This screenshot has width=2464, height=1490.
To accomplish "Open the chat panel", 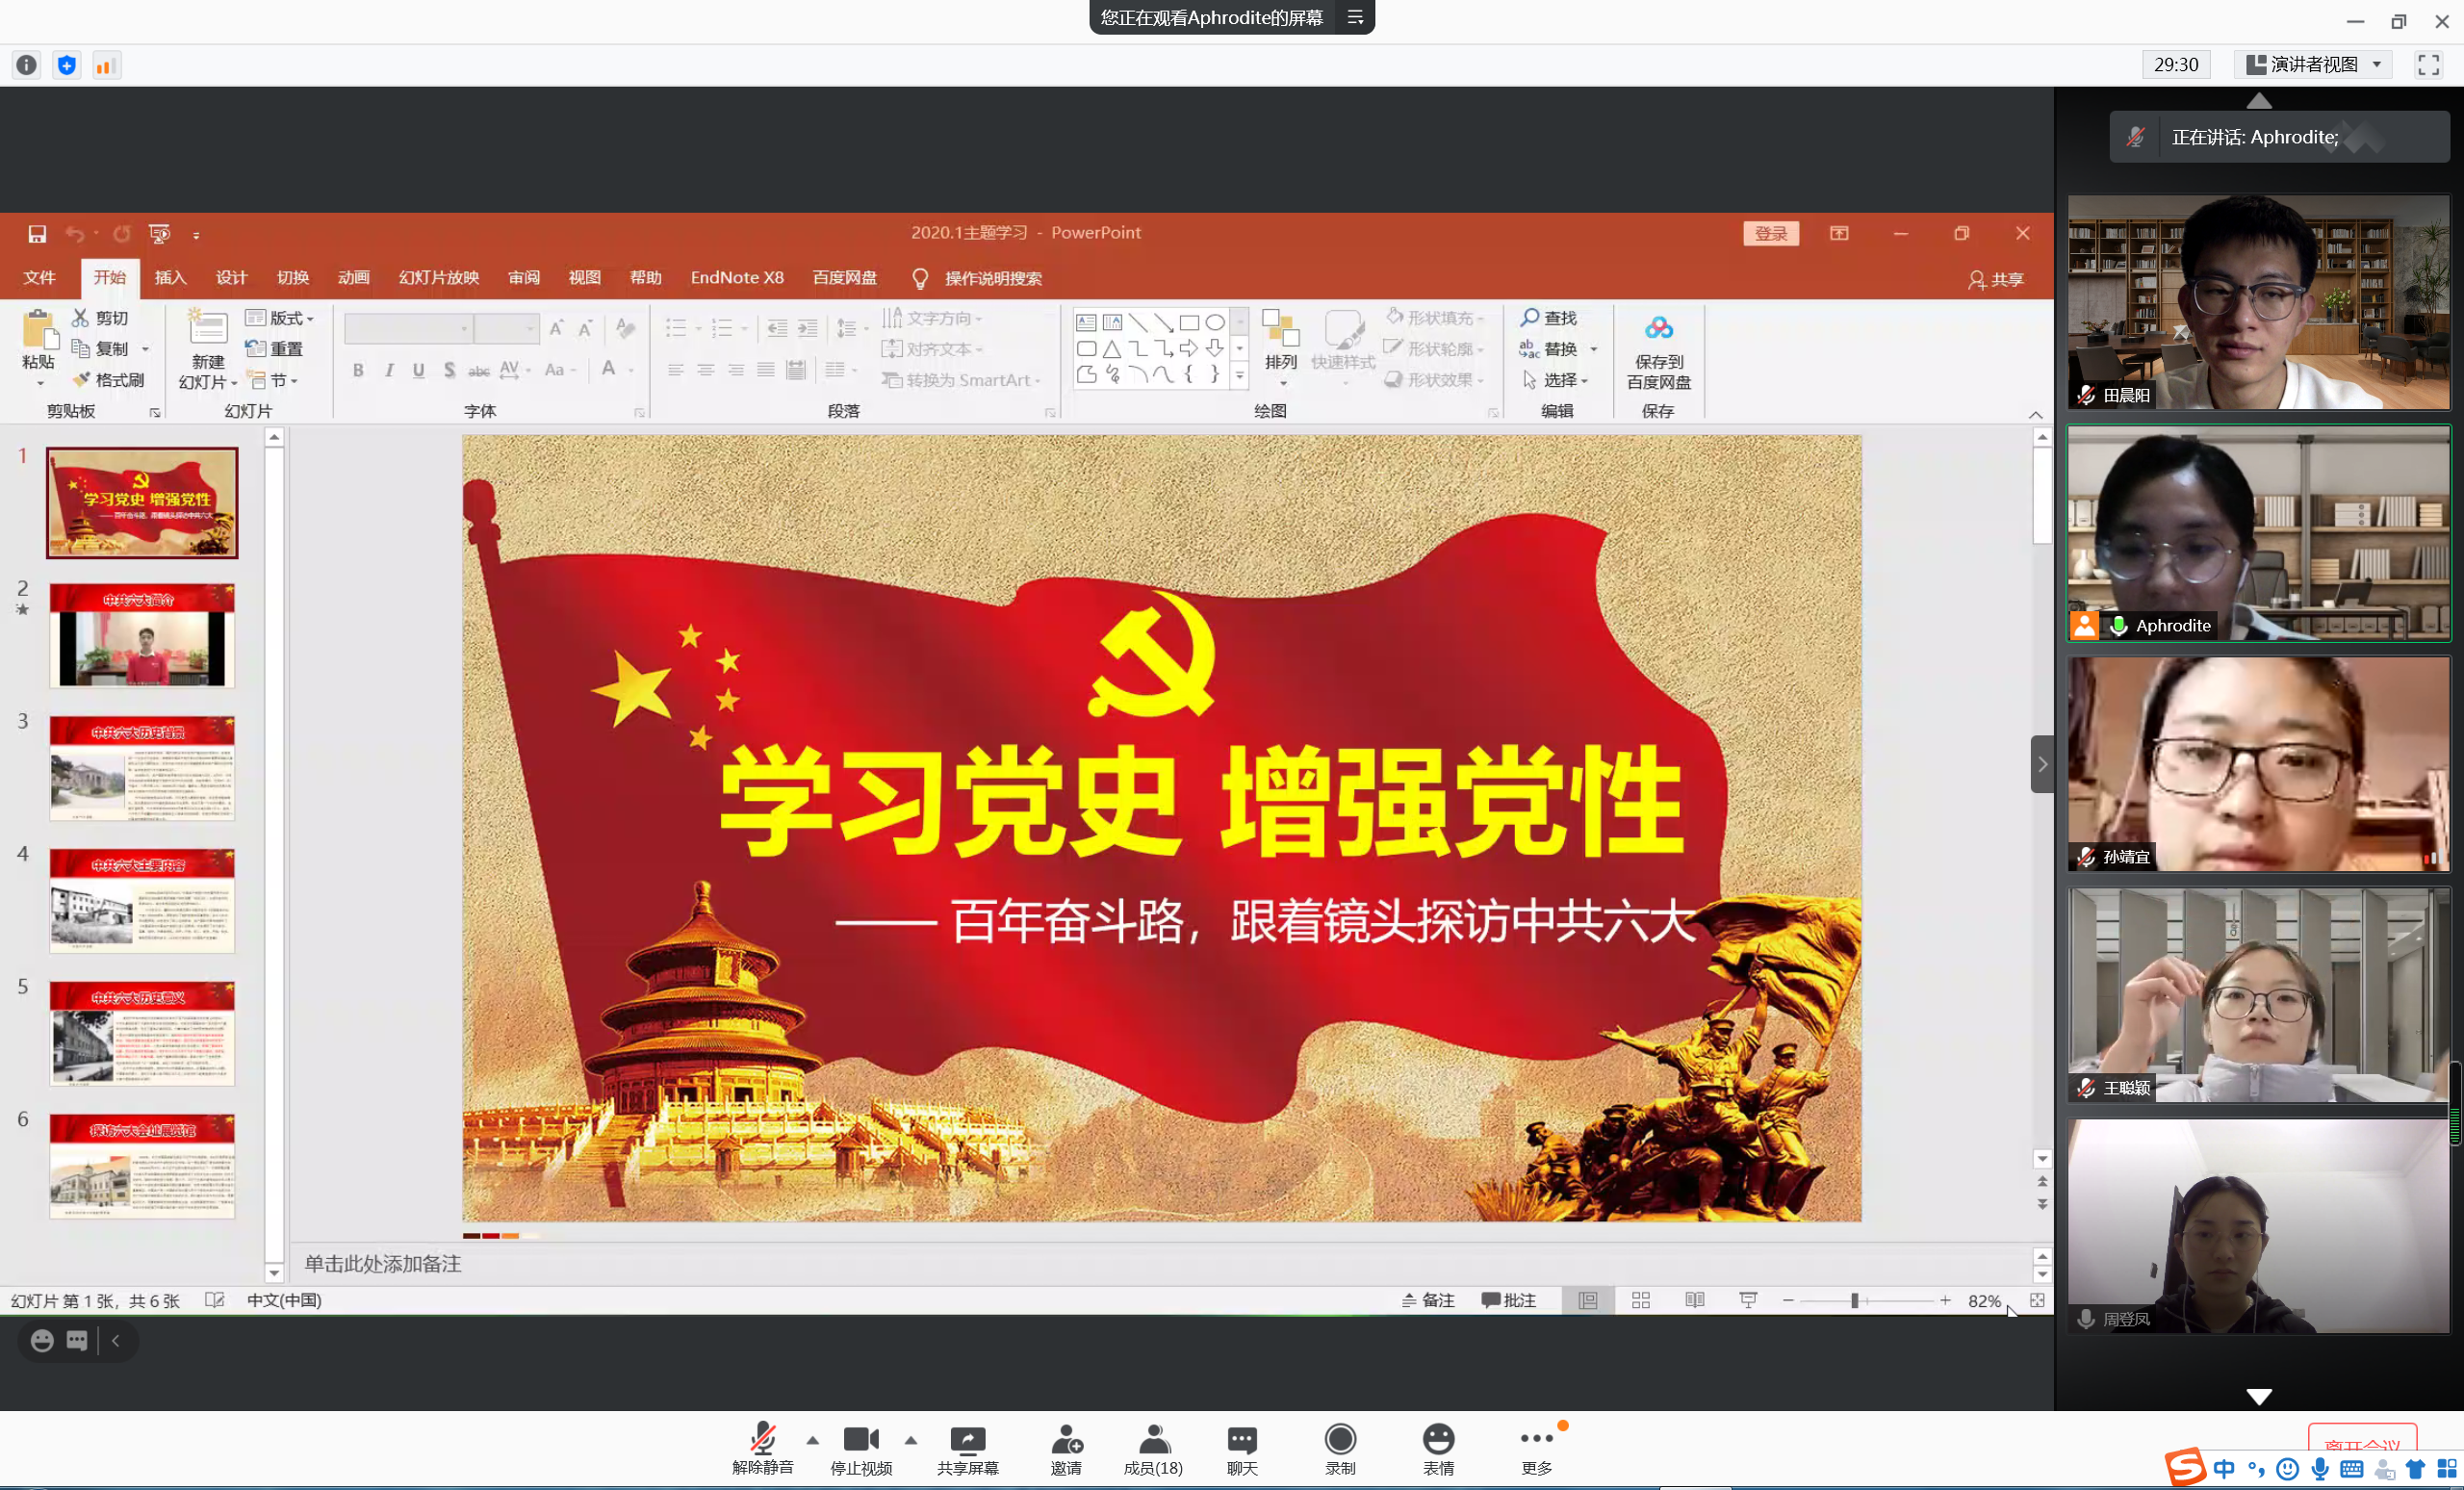I will (1242, 1448).
